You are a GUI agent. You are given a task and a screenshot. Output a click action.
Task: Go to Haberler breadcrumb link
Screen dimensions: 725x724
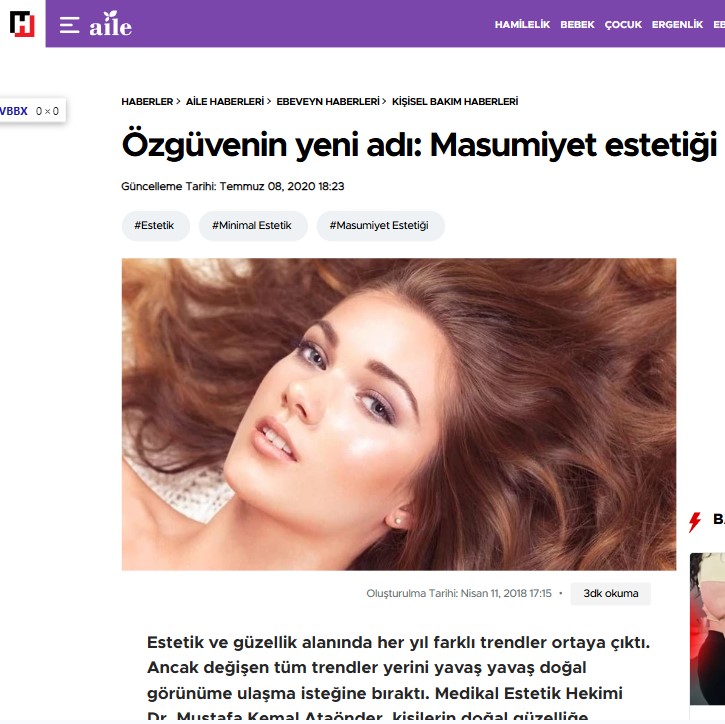[x=147, y=101]
